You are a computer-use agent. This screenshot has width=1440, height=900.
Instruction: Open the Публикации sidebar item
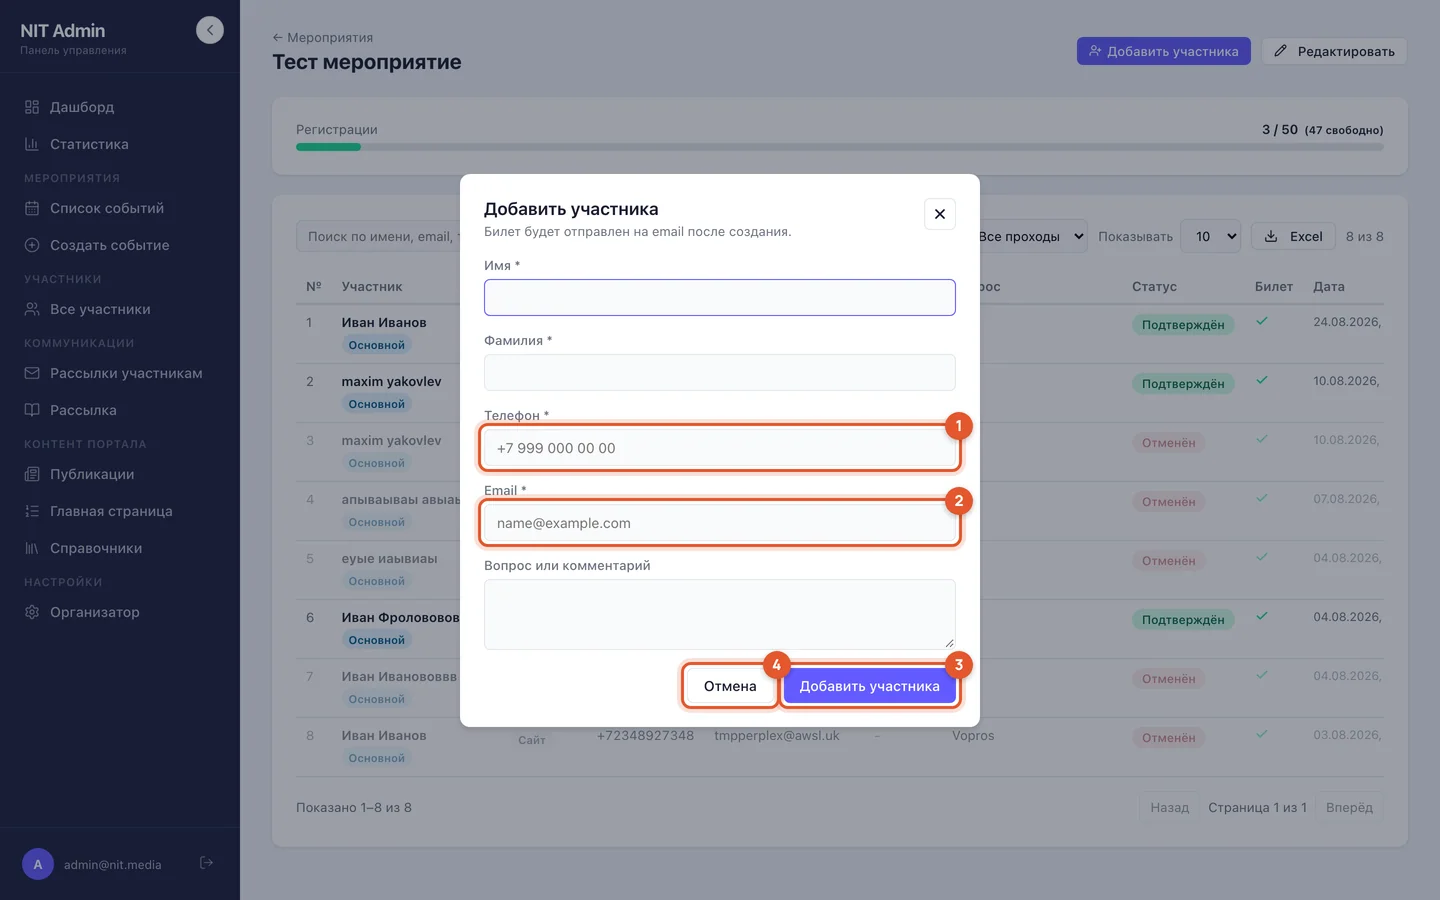point(92,474)
